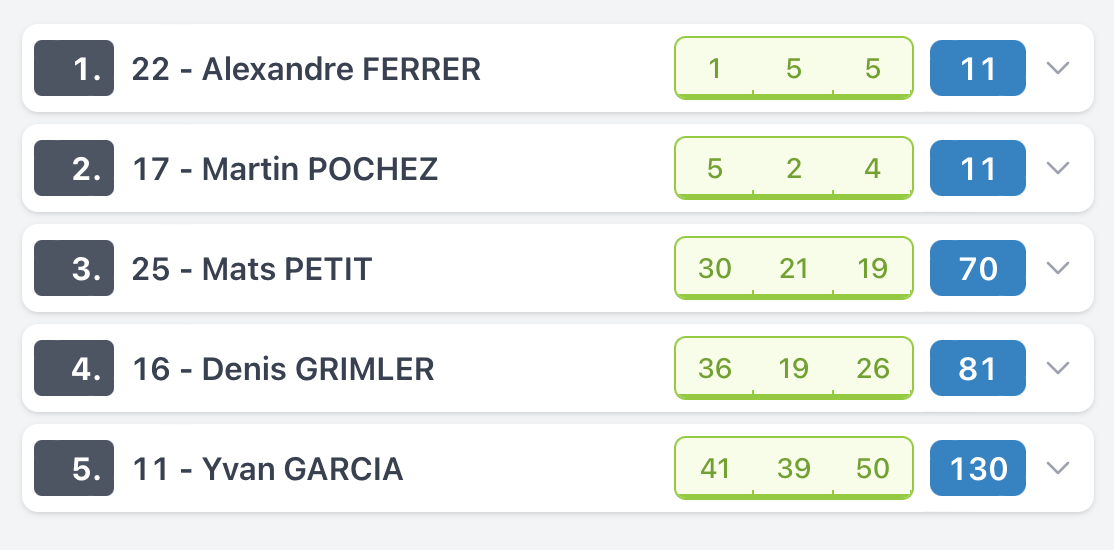1114x550 pixels.
Task: Click rank badge 3.
Action: click(x=74, y=268)
